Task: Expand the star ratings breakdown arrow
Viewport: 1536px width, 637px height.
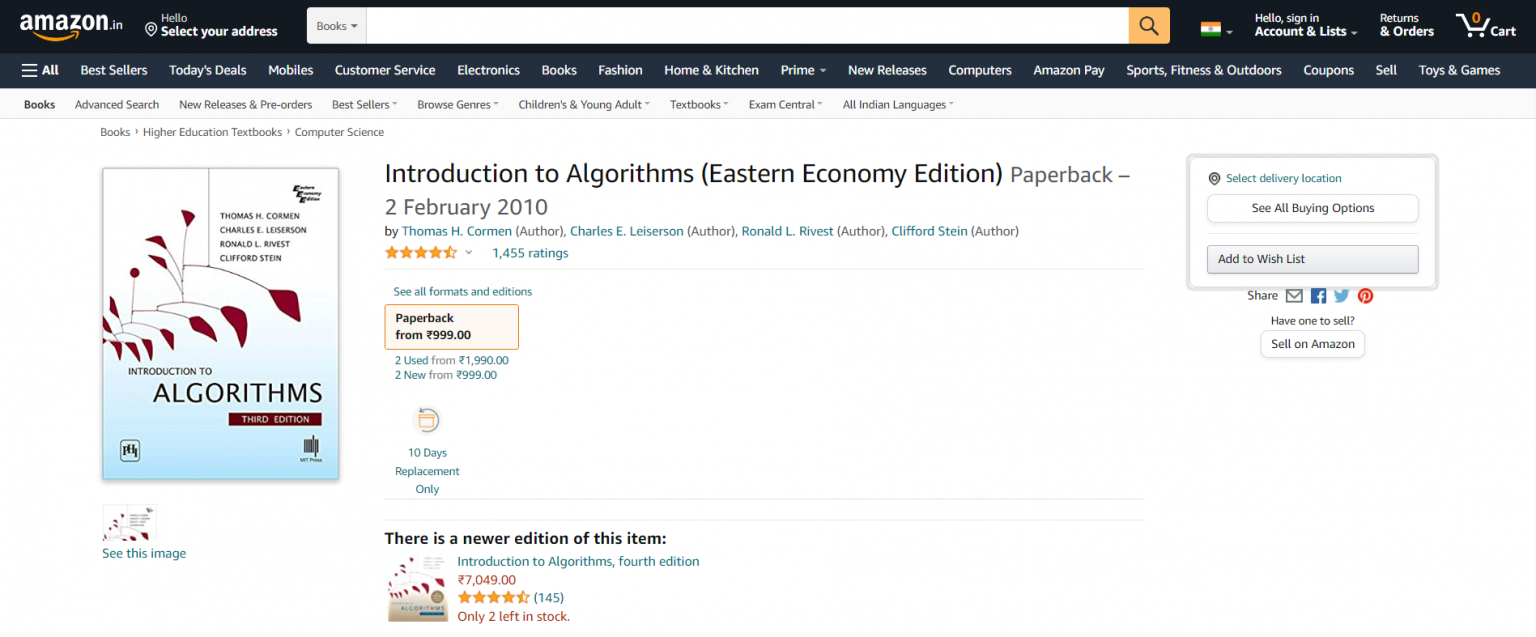Action: click(468, 253)
